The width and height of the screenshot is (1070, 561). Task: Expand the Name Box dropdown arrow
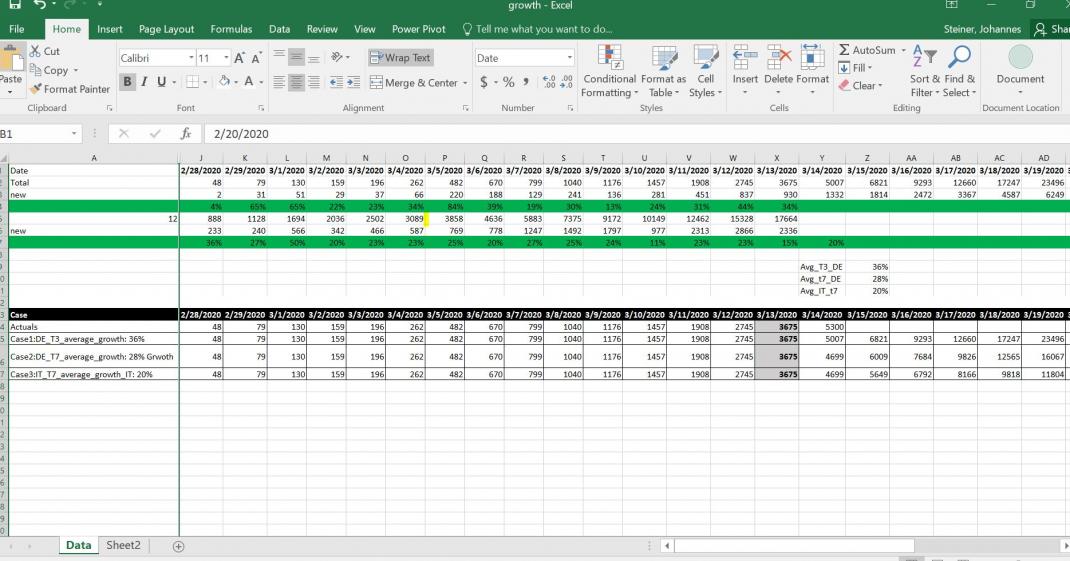coord(75,133)
